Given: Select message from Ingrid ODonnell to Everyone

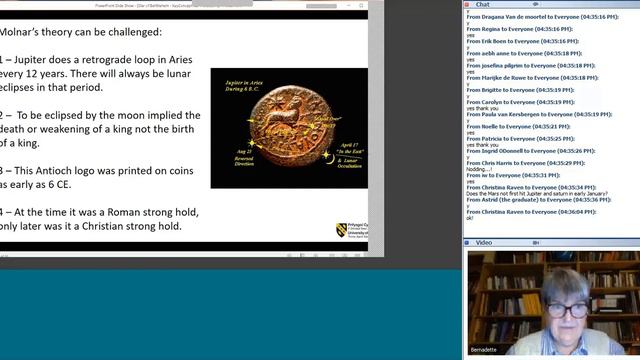Looking at the screenshot, I should point(531,151).
